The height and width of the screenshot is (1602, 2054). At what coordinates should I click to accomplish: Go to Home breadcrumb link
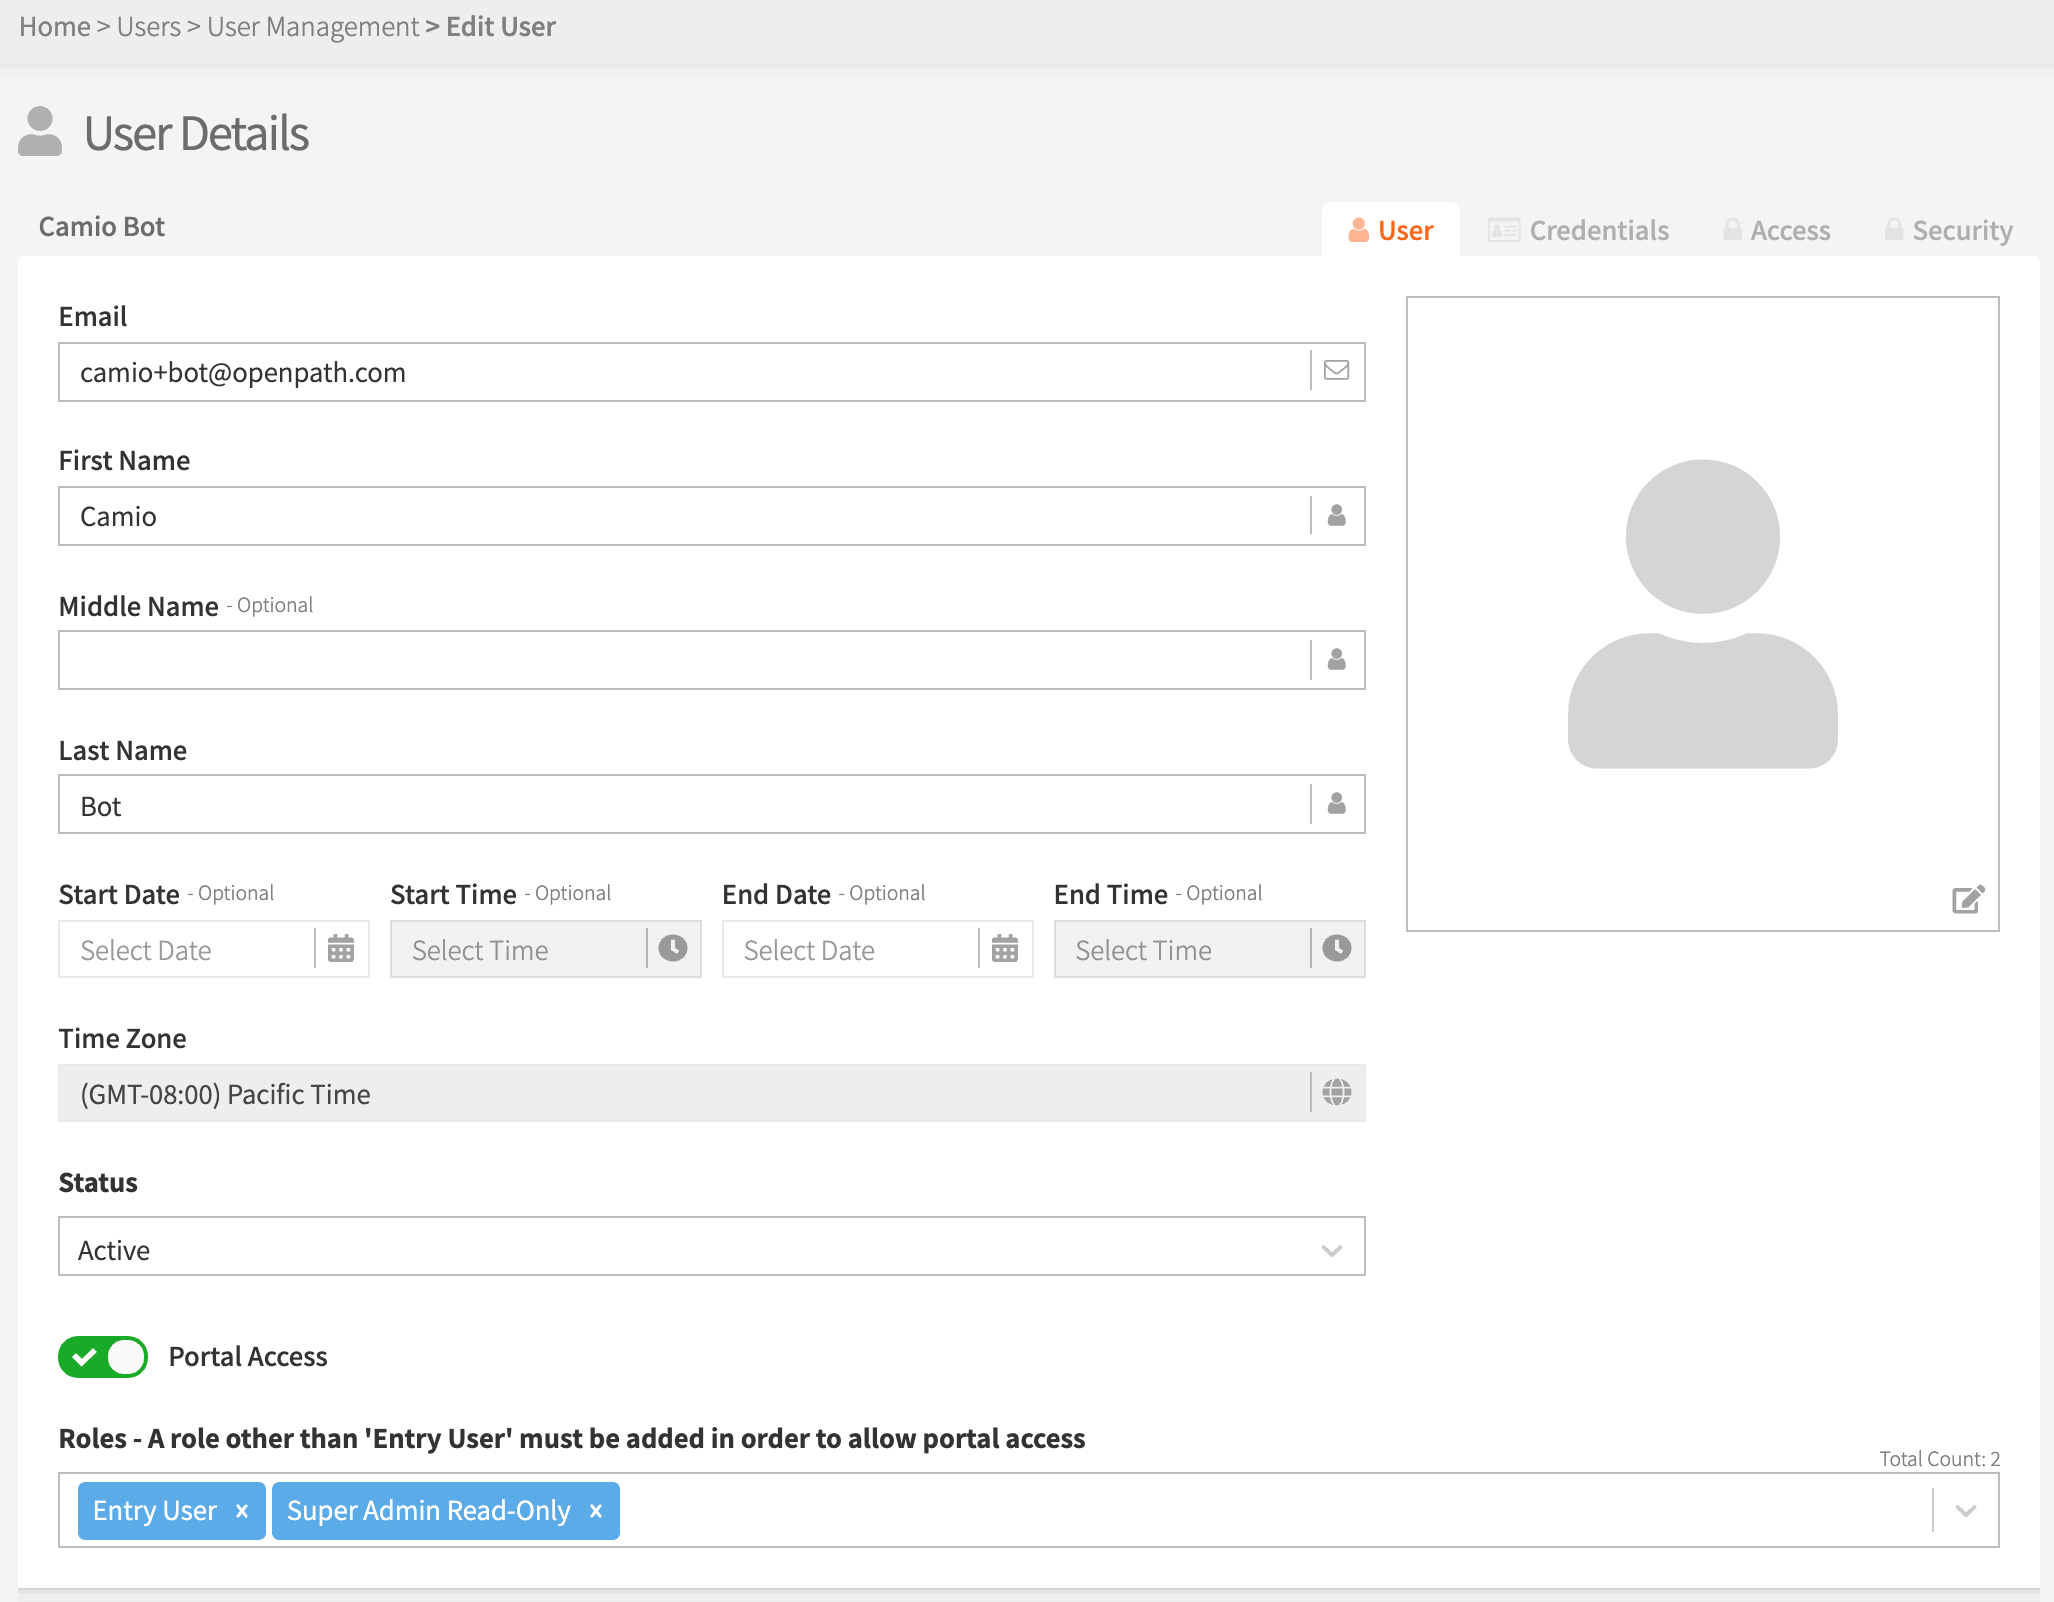(55, 27)
